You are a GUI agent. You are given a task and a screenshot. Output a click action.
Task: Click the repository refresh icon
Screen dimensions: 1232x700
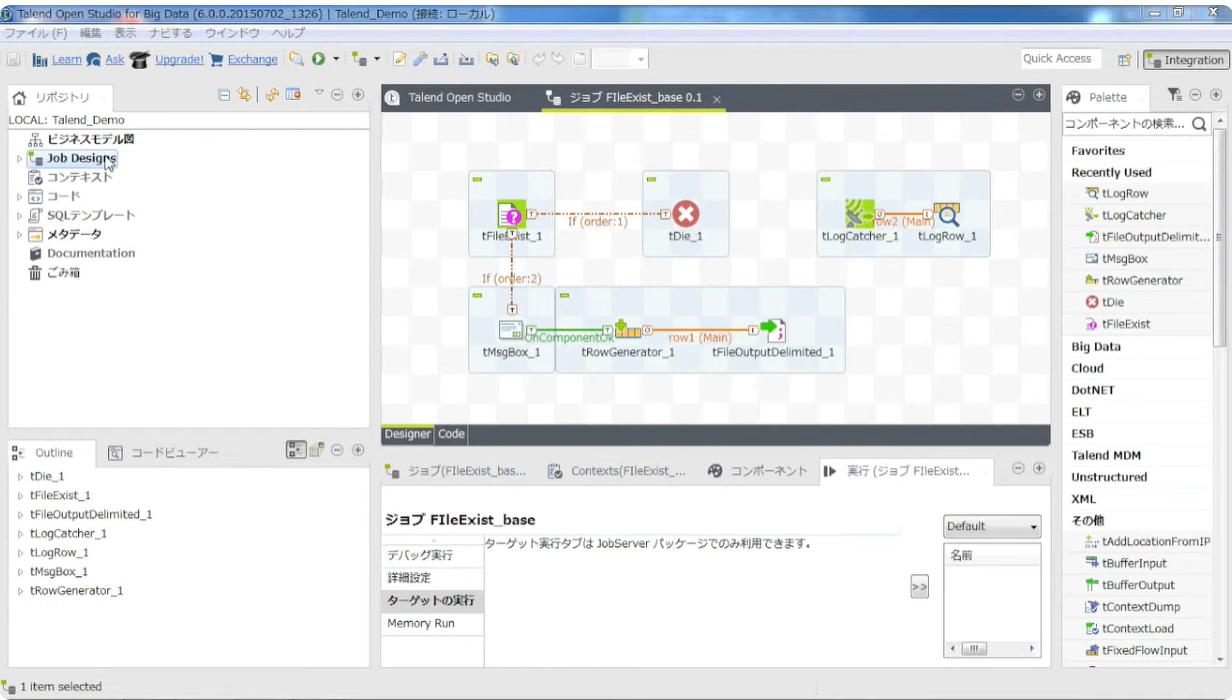(x=272, y=95)
